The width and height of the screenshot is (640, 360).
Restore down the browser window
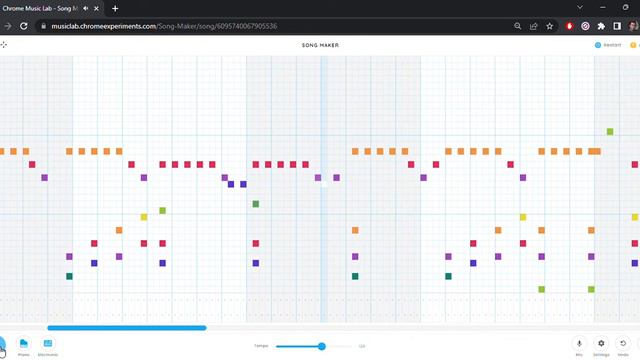click(626, 7)
